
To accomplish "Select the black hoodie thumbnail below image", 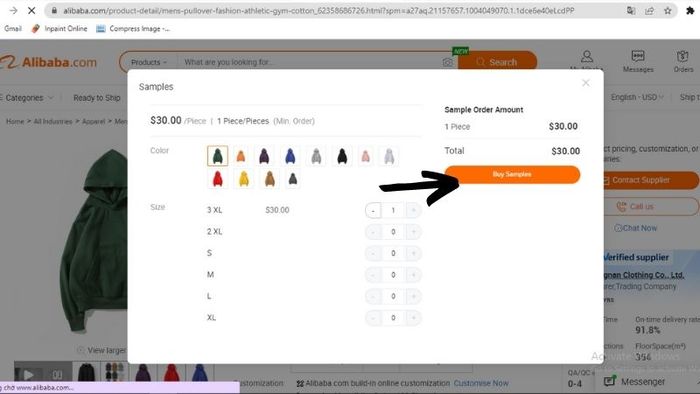I will point(86,373).
